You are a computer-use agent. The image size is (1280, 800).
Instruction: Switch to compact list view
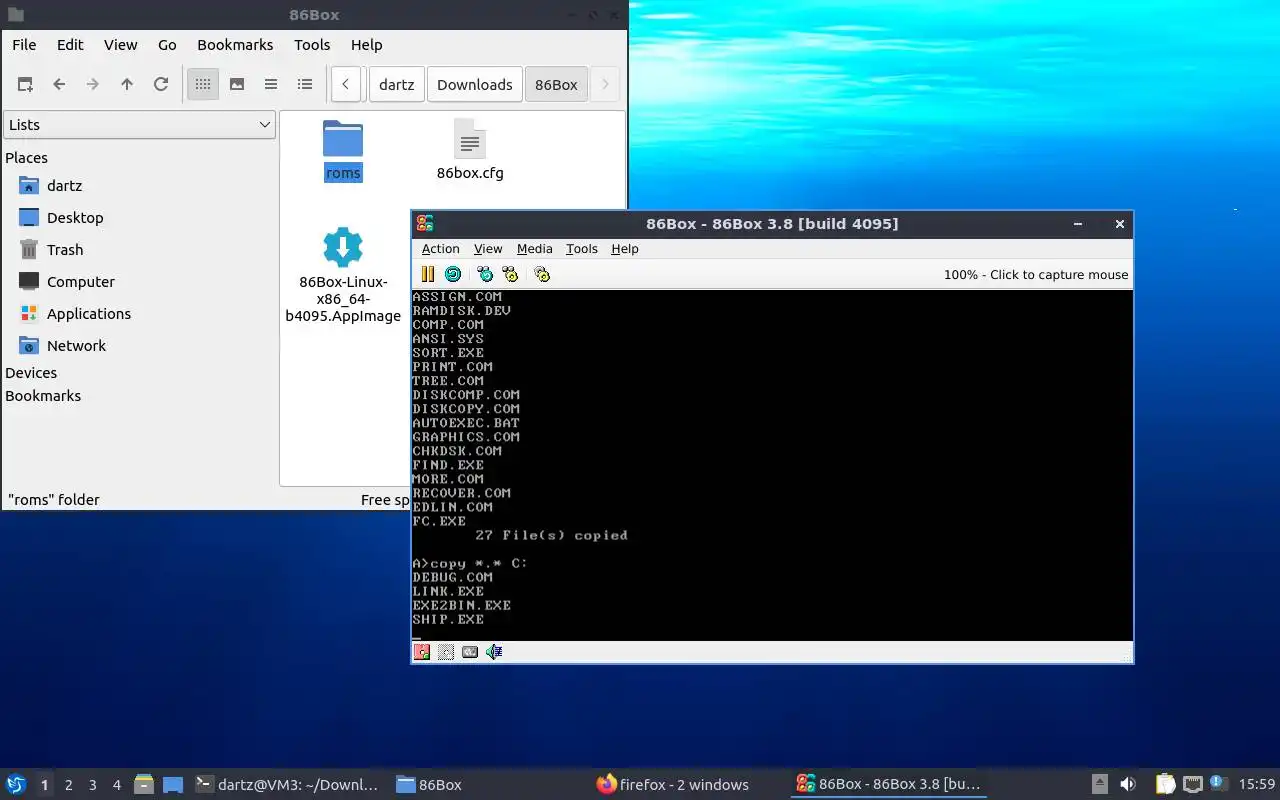[271, 85]
